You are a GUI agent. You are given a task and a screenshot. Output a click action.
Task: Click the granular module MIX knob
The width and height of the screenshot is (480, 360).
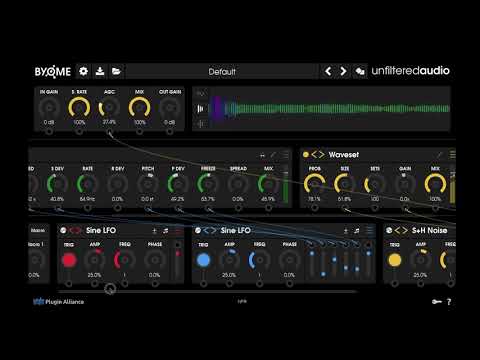pyautogui.click(x=268, y=184)
